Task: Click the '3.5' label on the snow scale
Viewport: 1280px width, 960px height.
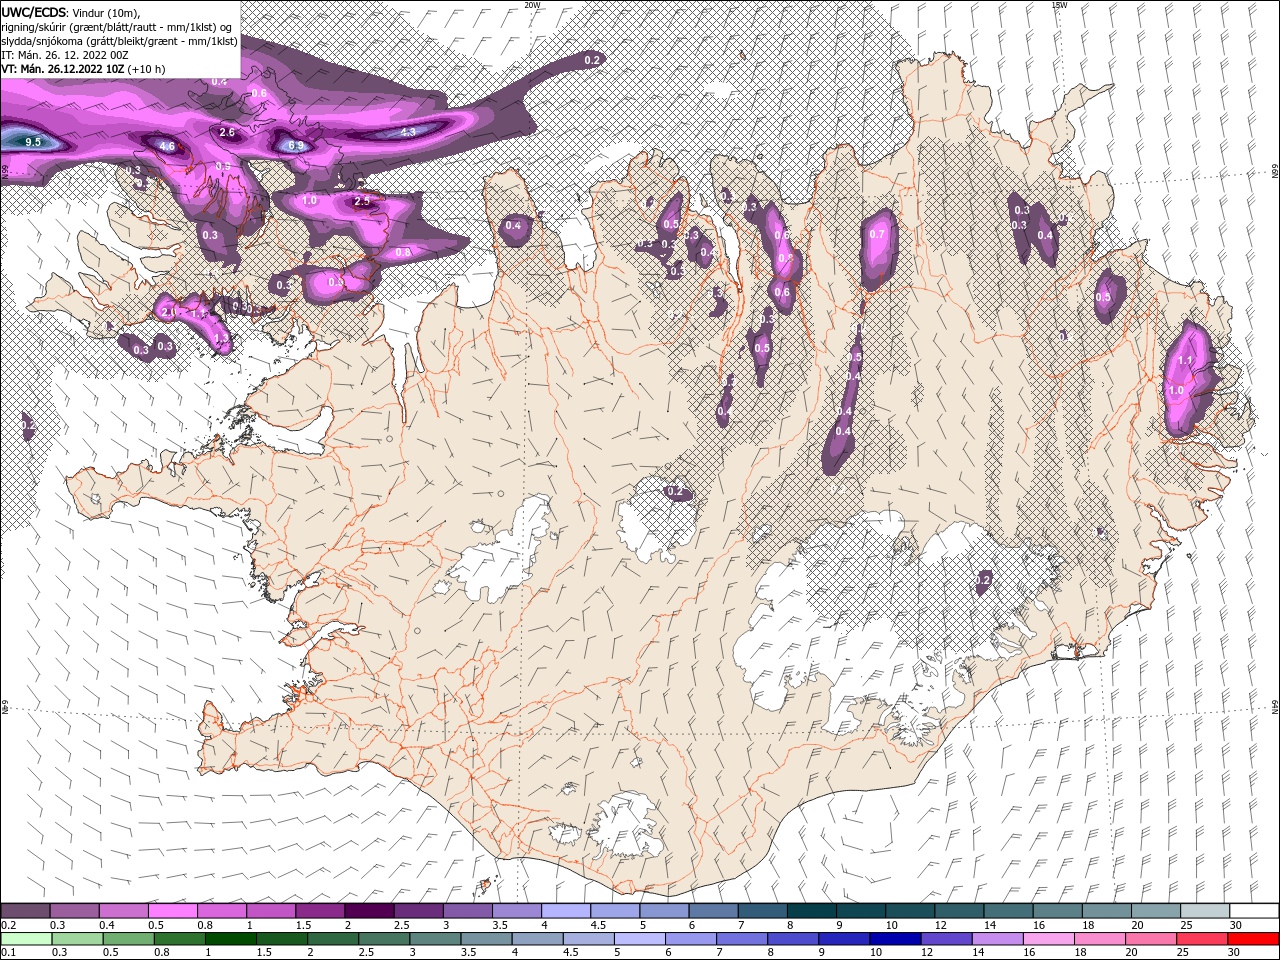Action: tap(499, 925)
